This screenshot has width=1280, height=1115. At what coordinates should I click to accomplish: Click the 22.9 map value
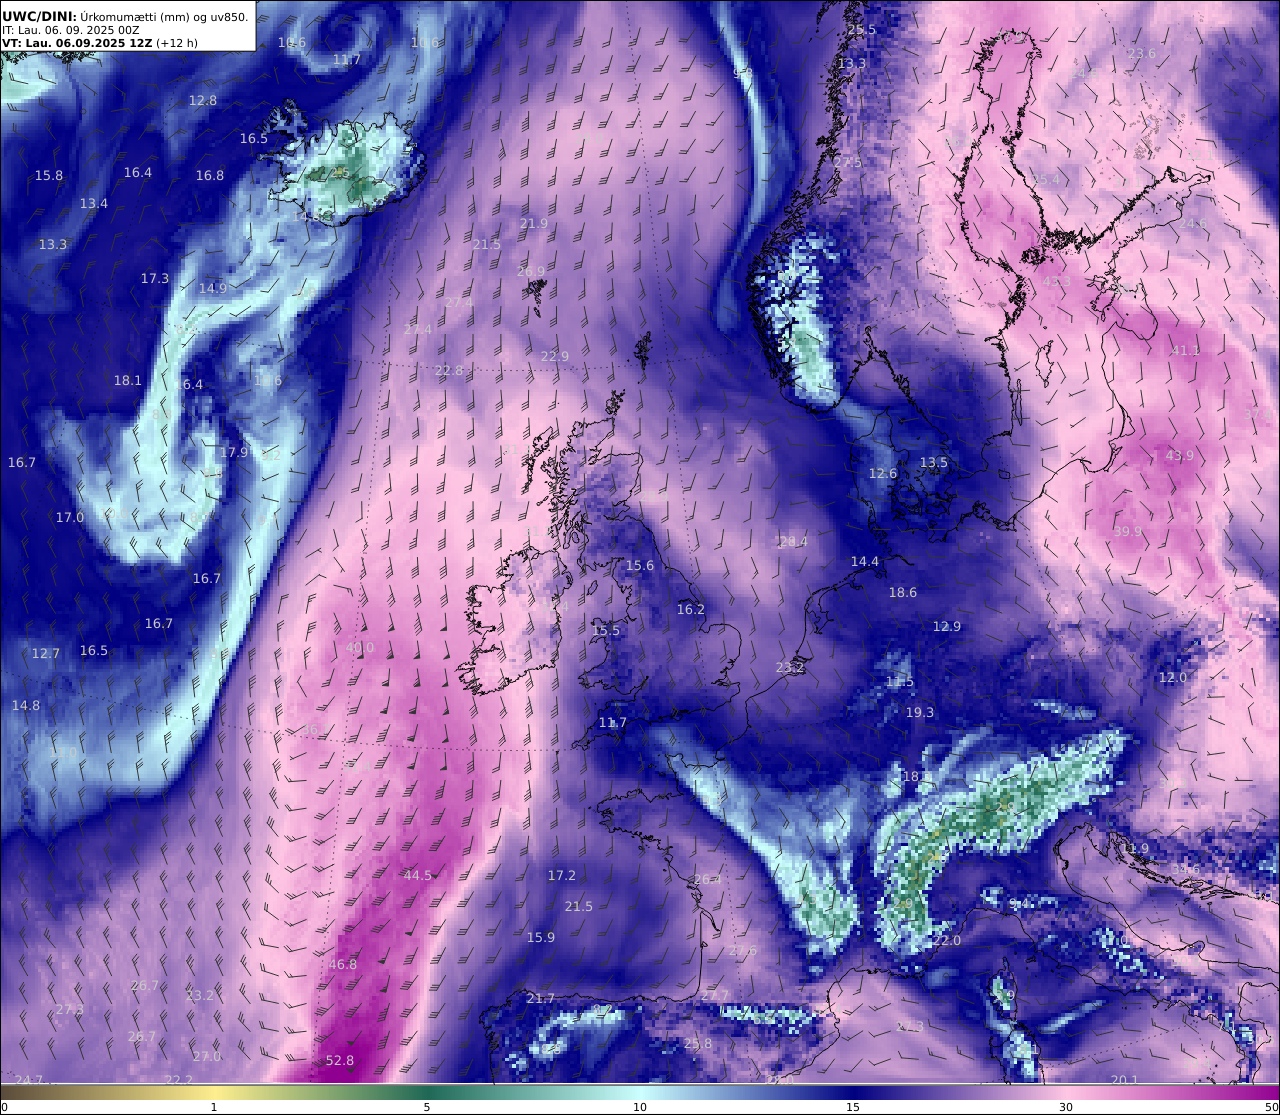click(x=555, y=356)
